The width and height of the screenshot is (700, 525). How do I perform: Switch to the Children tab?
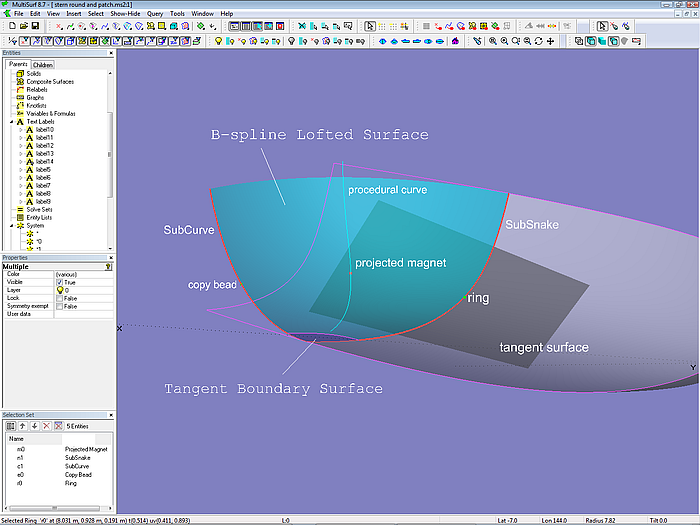43,65
